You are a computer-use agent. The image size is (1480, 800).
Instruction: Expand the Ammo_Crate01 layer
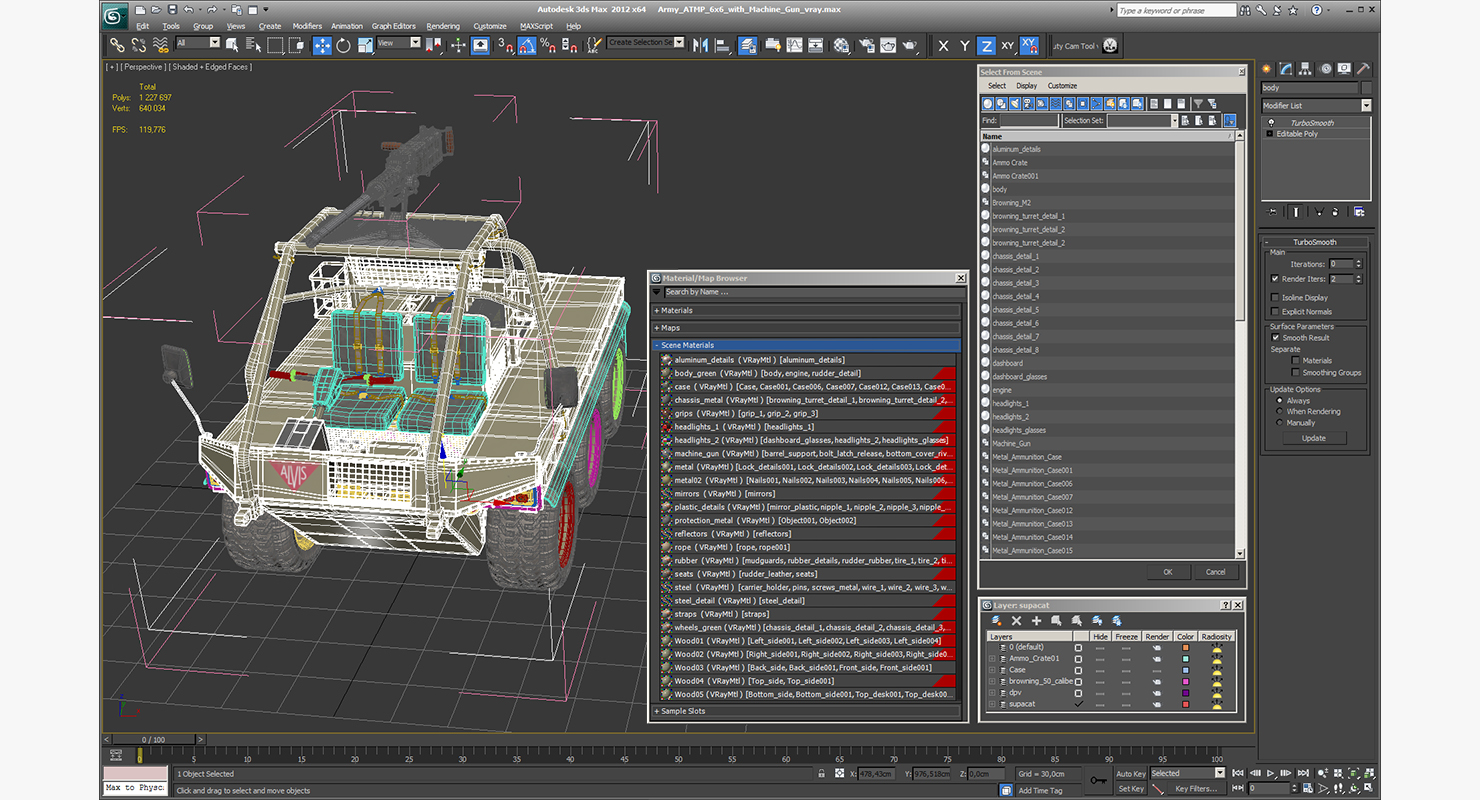click(992, 659)
